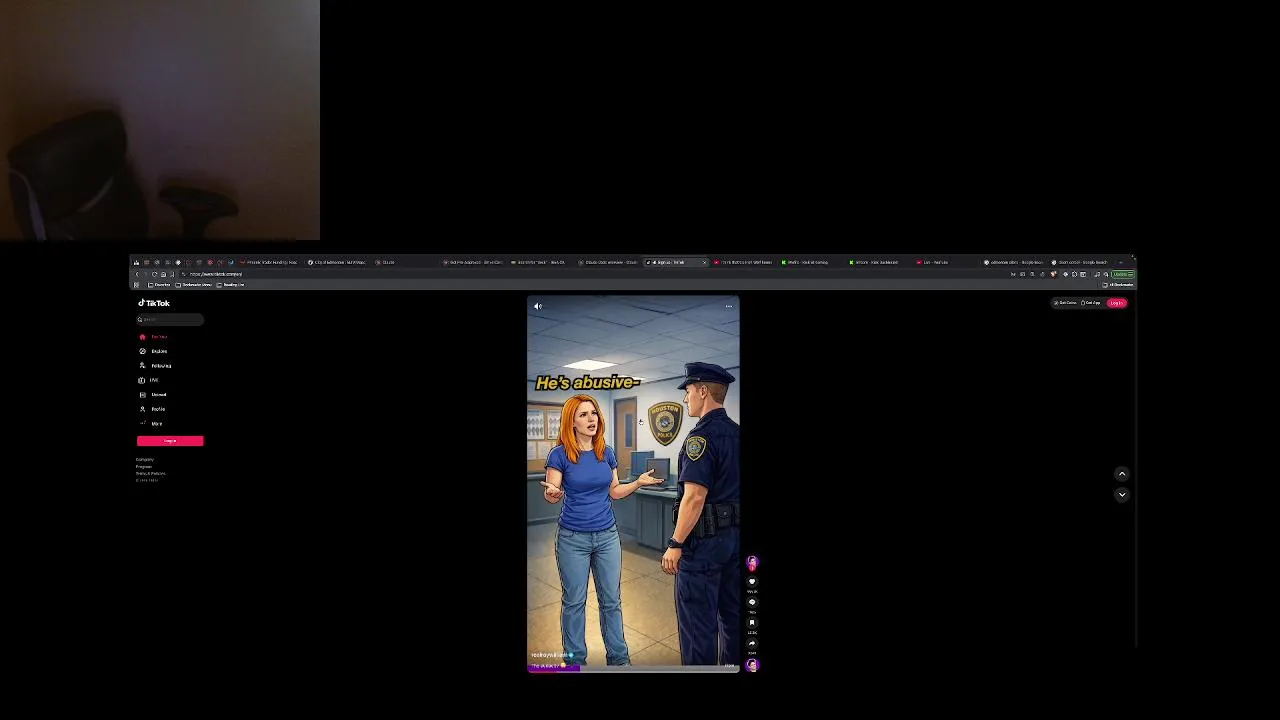The height and width of the screenshot is (720, 1280).
Task: Close the active TikTok tab
Action: [704, 262]
